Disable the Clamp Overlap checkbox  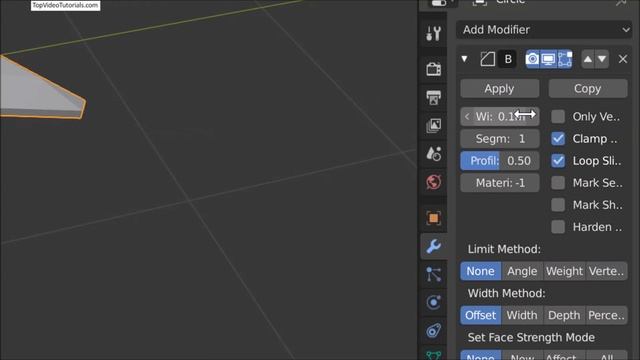click(558, 139)
